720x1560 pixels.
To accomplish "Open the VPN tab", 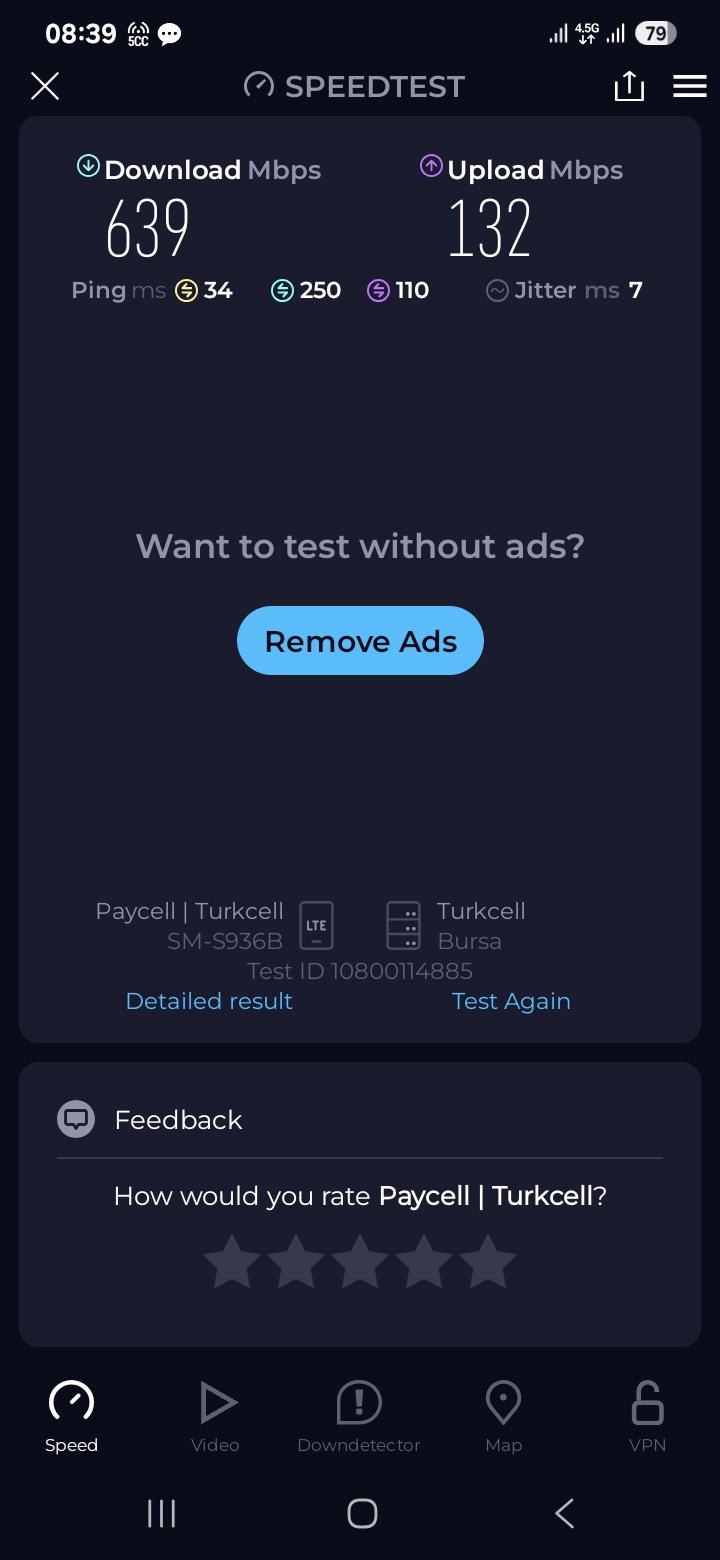I will click(x=647, y=1417).
